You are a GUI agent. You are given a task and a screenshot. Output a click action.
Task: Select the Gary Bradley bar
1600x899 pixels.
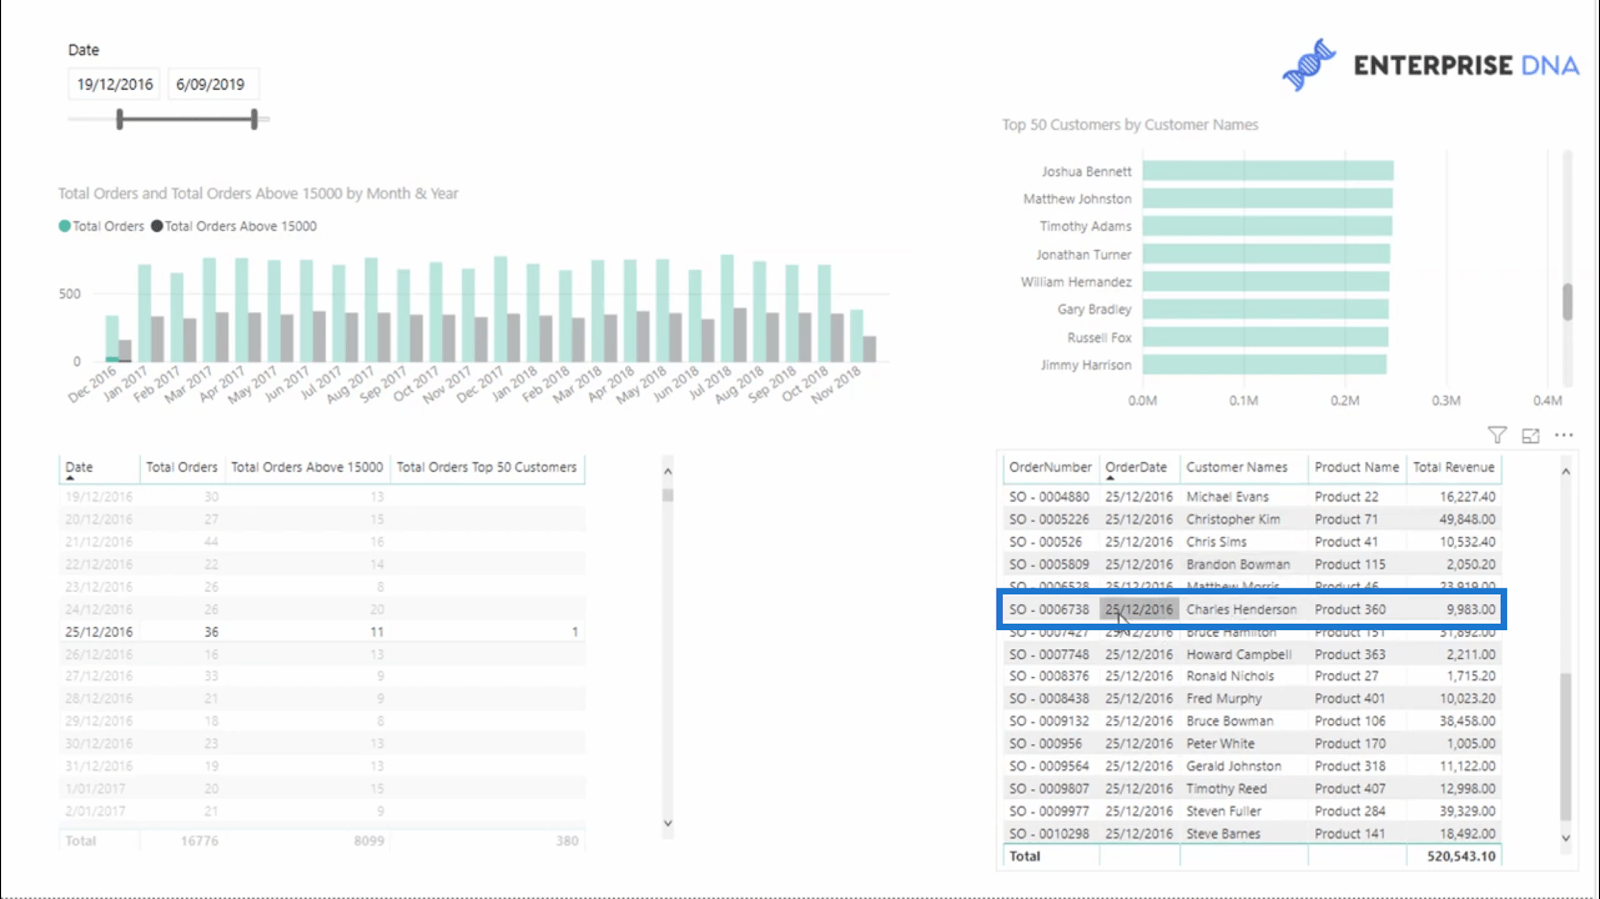coord(1266,309)
